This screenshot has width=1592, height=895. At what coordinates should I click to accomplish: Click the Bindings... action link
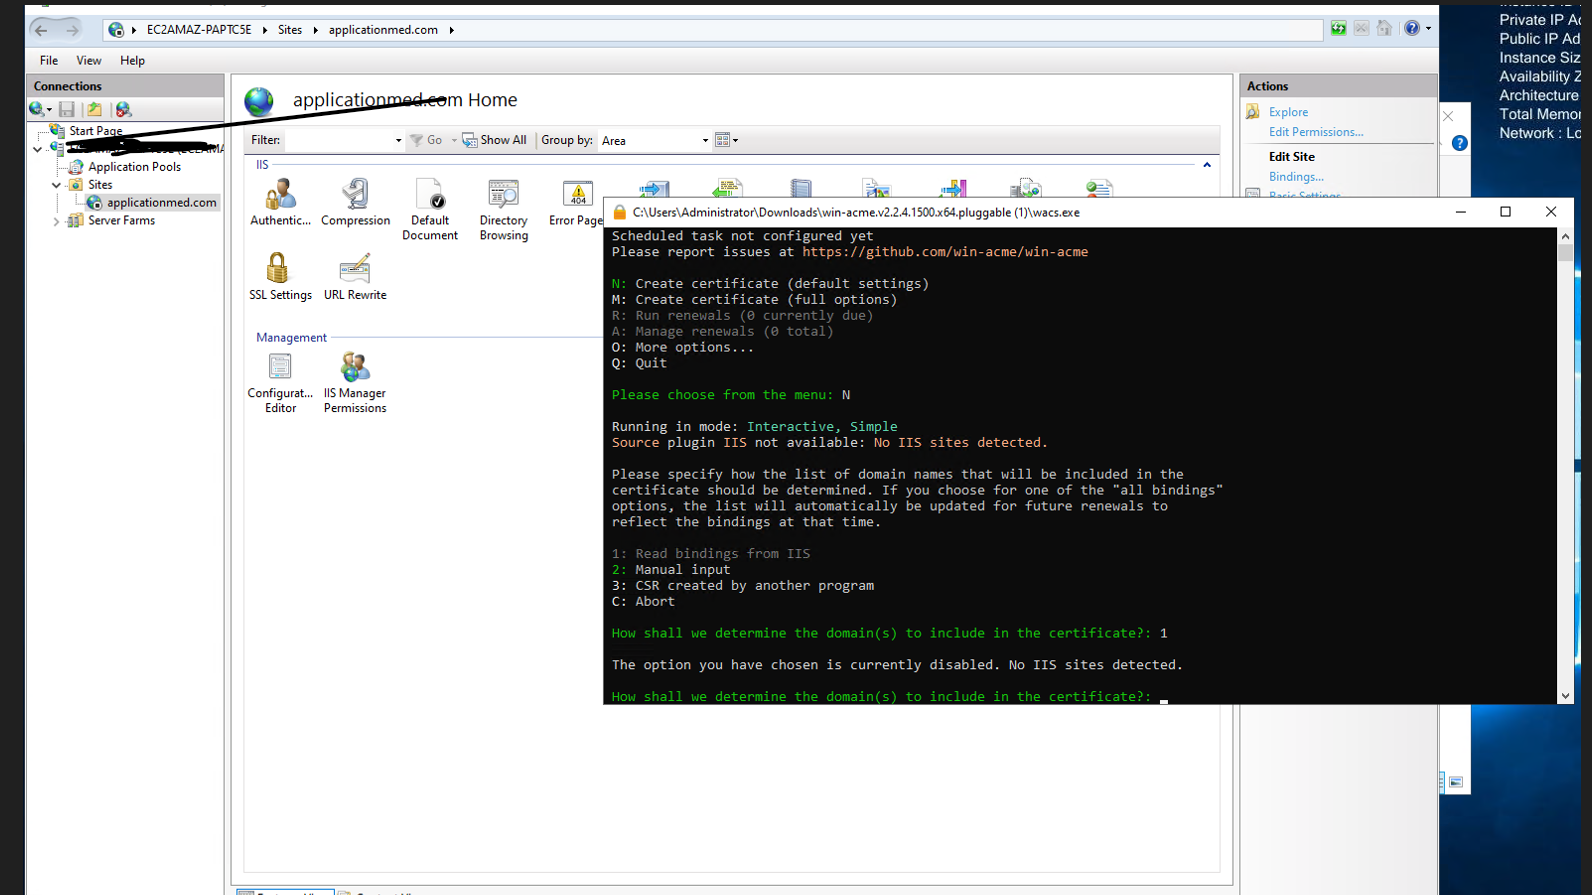click(1296, 177)
